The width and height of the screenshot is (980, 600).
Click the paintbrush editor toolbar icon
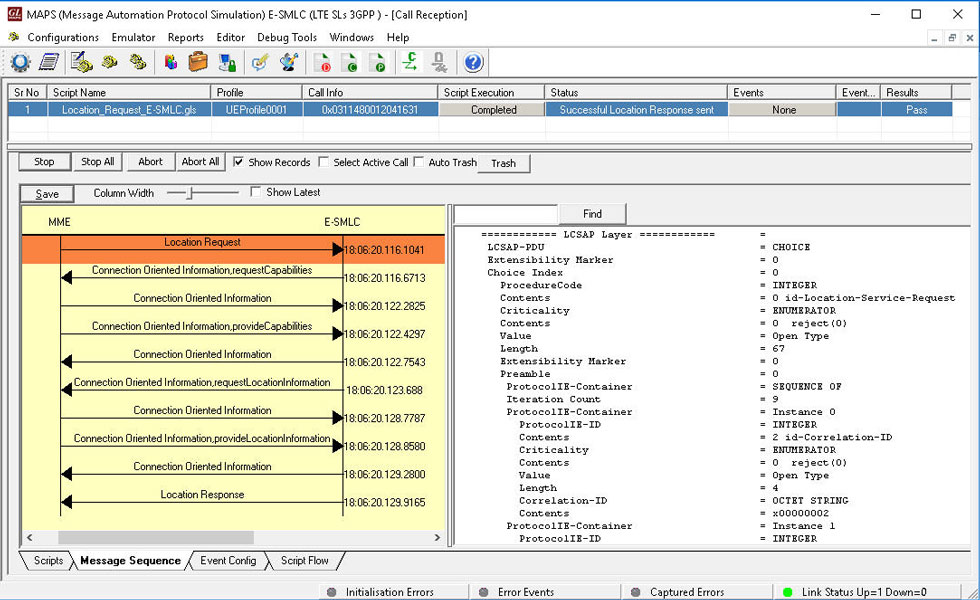[x=289, y=62]
